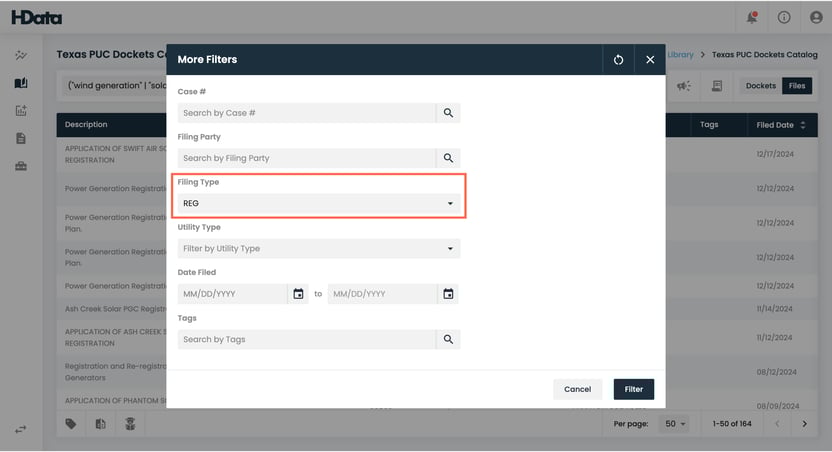Click the Case # search magnifier icon
The image size is (832, 452).
point(448,113)
